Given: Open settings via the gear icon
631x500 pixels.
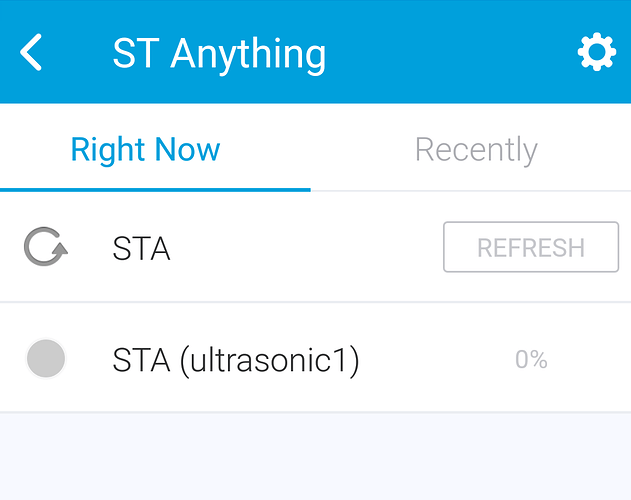Looking at the screenshot, I should coord(597,52).
